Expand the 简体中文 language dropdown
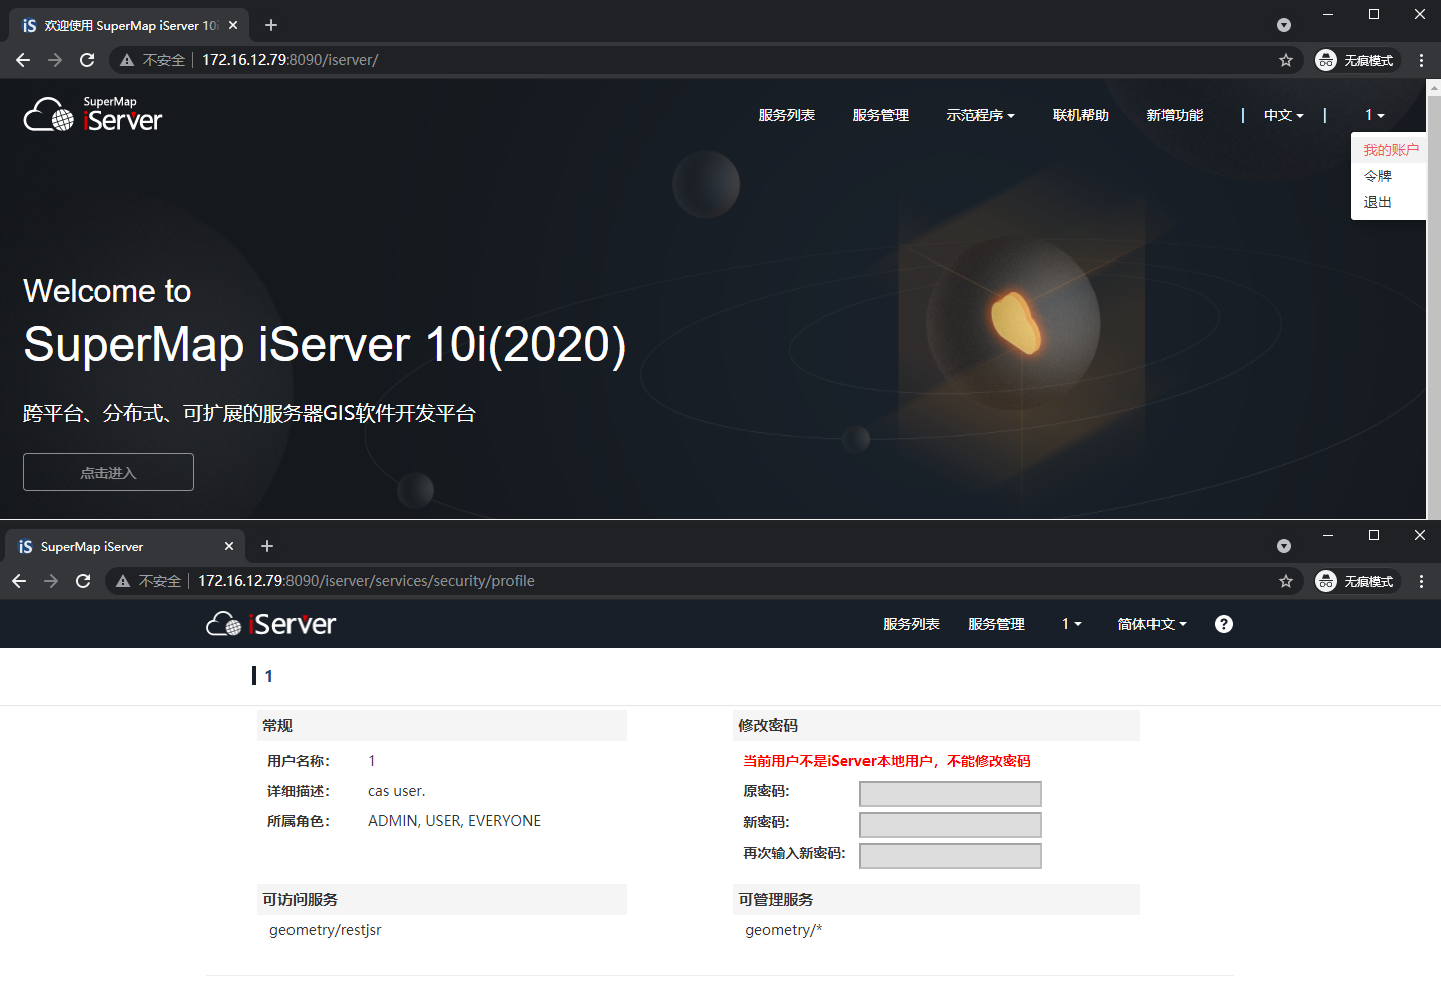This screenshot has height=987, width=1441. click(x=1152, y=624)
